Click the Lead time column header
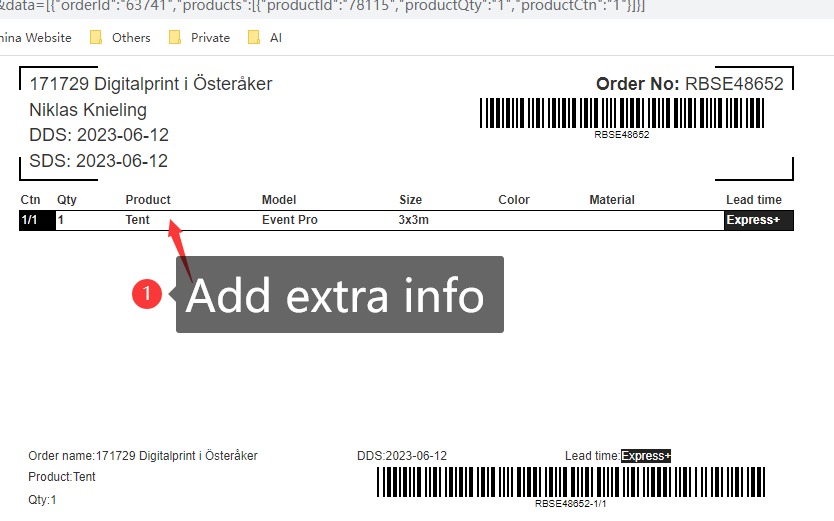Viewport: 834px width, 521px height. pos(753,200)
